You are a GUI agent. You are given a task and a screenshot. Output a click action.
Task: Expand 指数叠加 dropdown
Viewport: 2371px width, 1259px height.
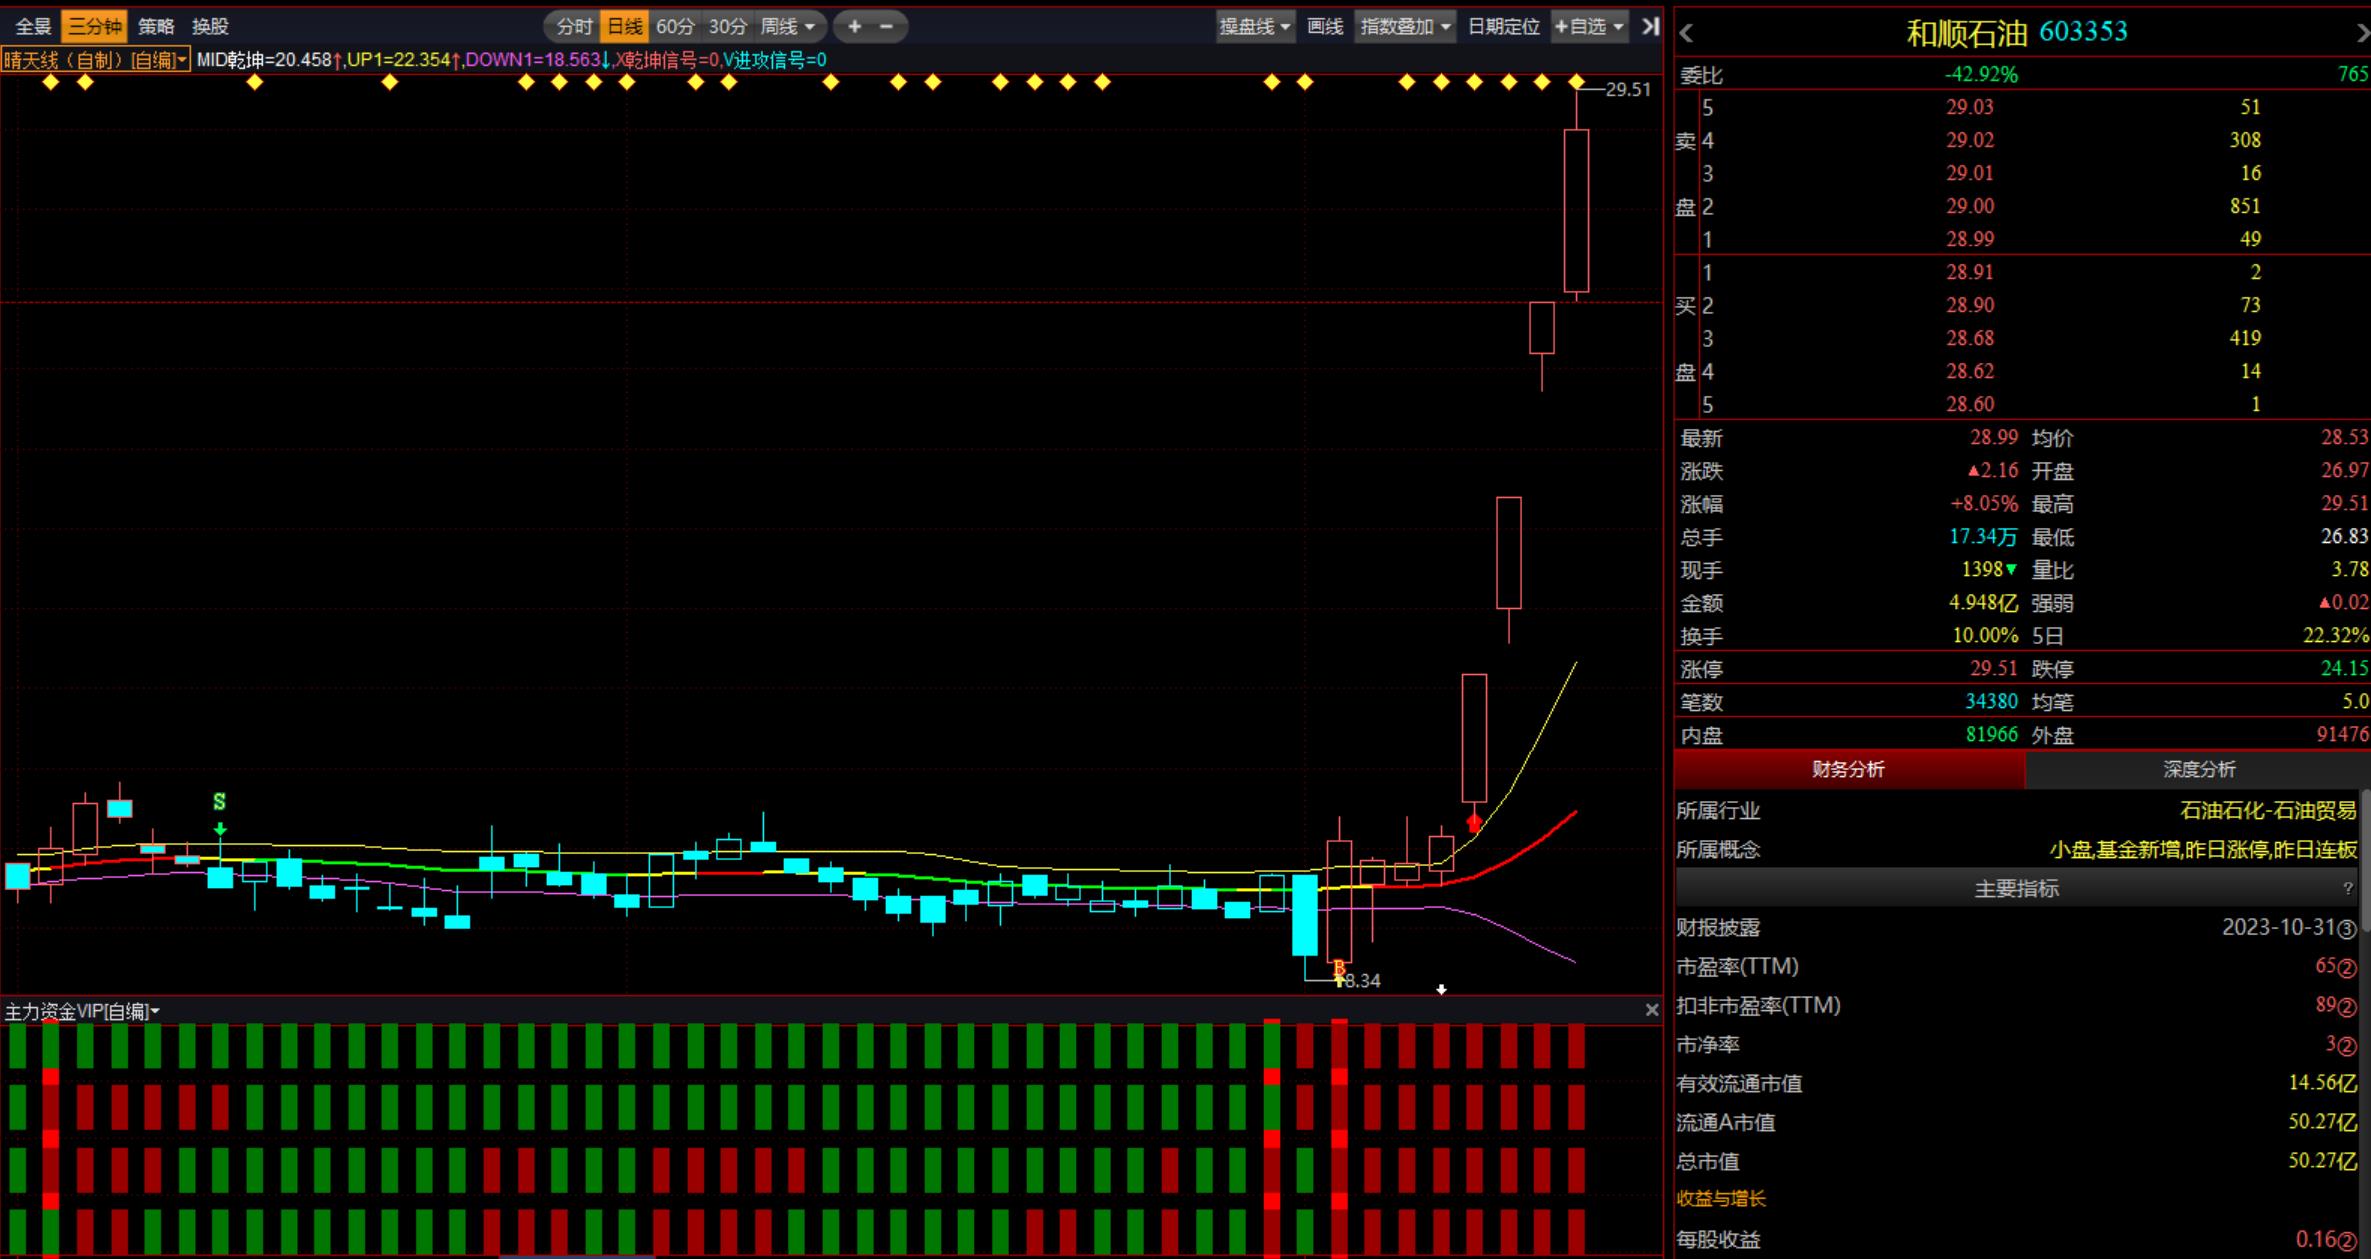1405,27
